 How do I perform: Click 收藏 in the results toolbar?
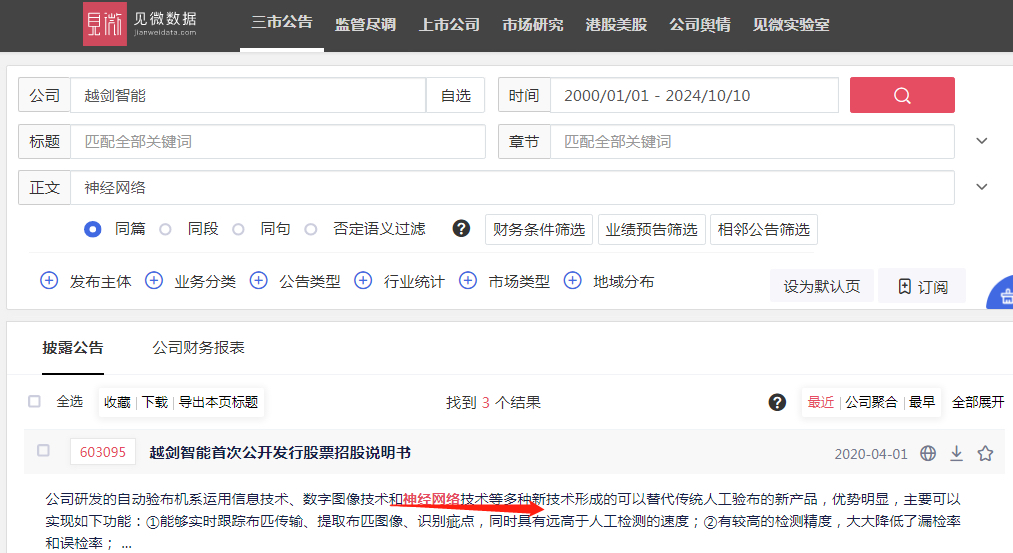pos(117,402)
